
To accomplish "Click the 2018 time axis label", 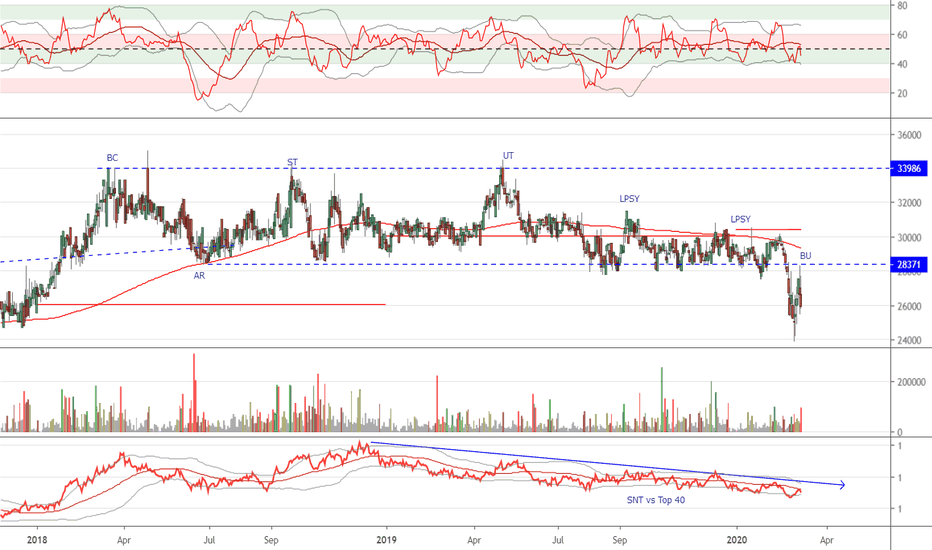I will (x=37, y=540).
